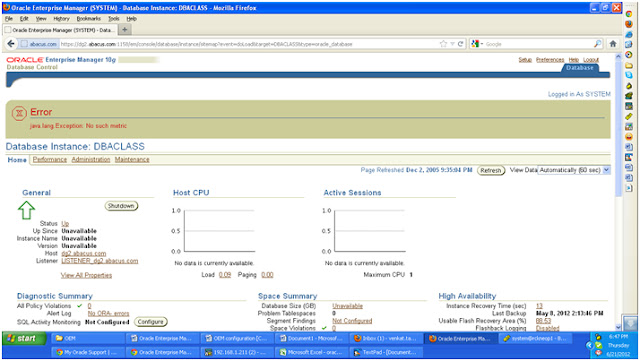Switch to Inbox (1) Firefox window in taskbar
This screenshot has width=640, height=361.
click(387, 338)
